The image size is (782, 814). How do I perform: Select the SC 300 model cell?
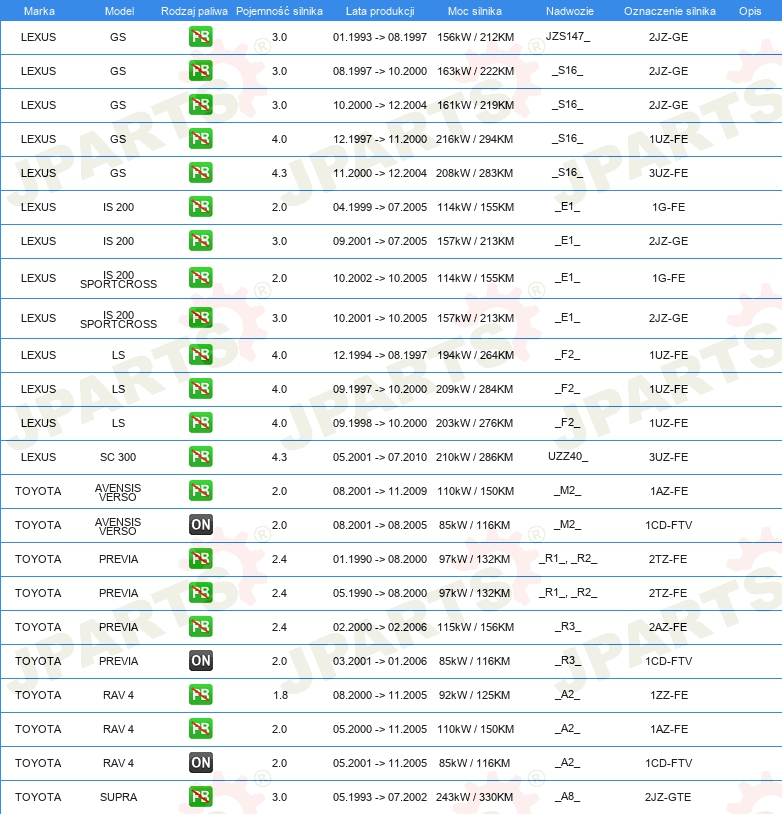click(x=118, y=457)
